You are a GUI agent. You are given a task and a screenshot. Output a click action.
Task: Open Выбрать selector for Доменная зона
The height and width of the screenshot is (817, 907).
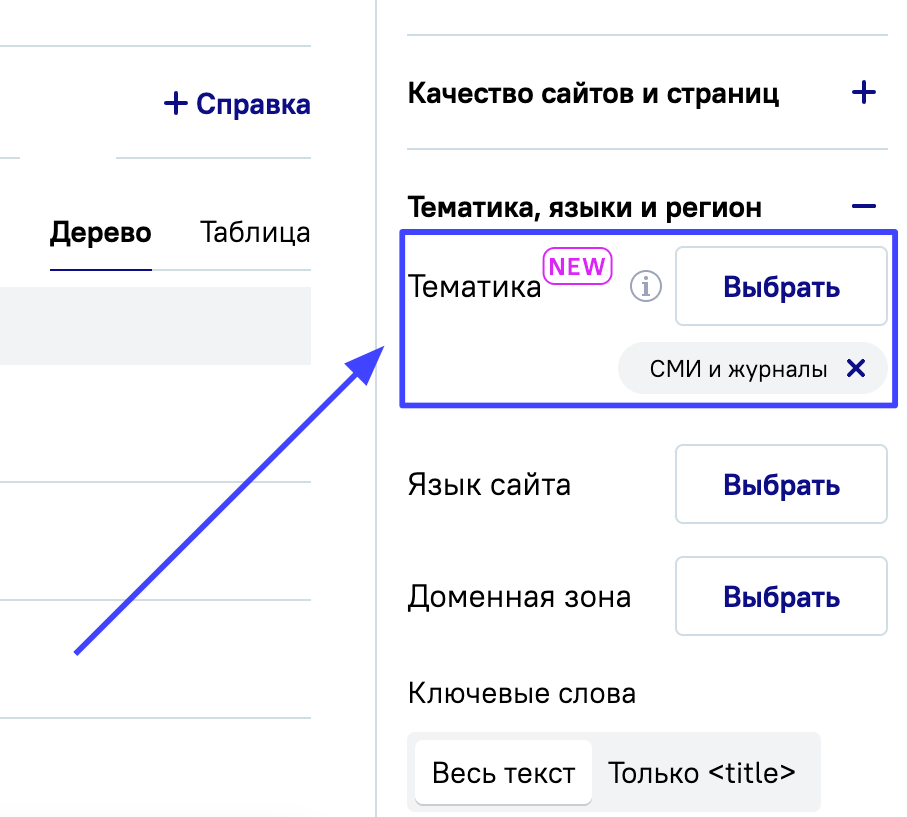coord(781,597)
